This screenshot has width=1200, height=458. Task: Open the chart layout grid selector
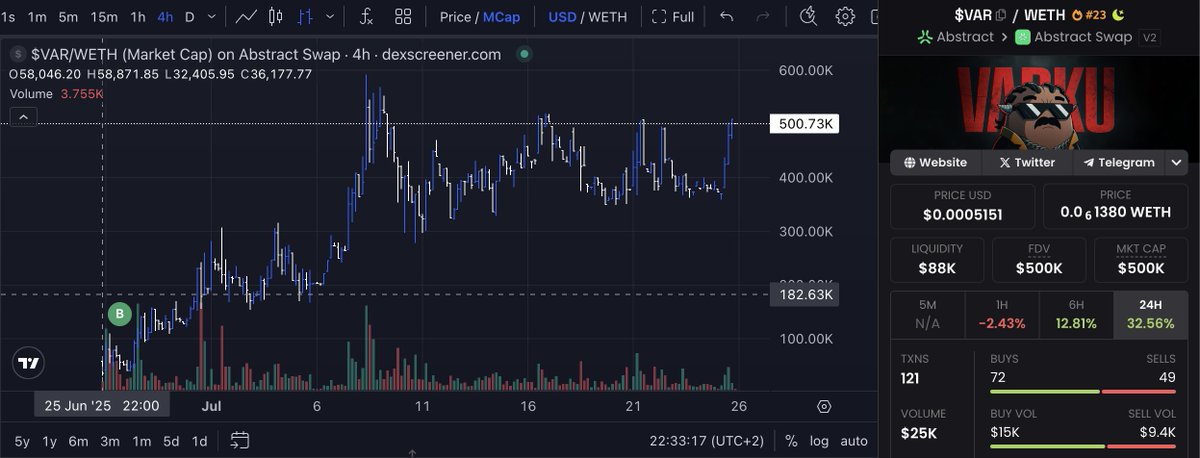point(403,16)
